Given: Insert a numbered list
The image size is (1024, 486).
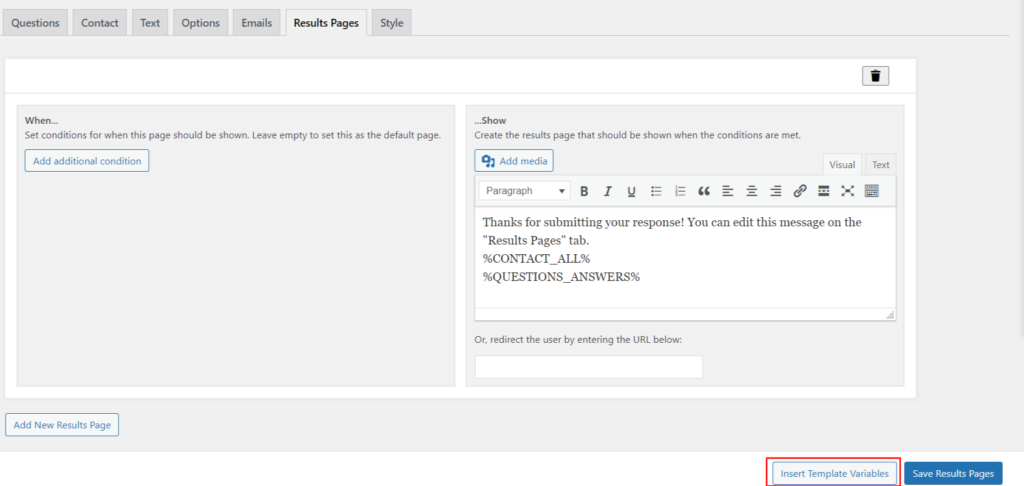Looking at the screenshot, I should point(680,191).
